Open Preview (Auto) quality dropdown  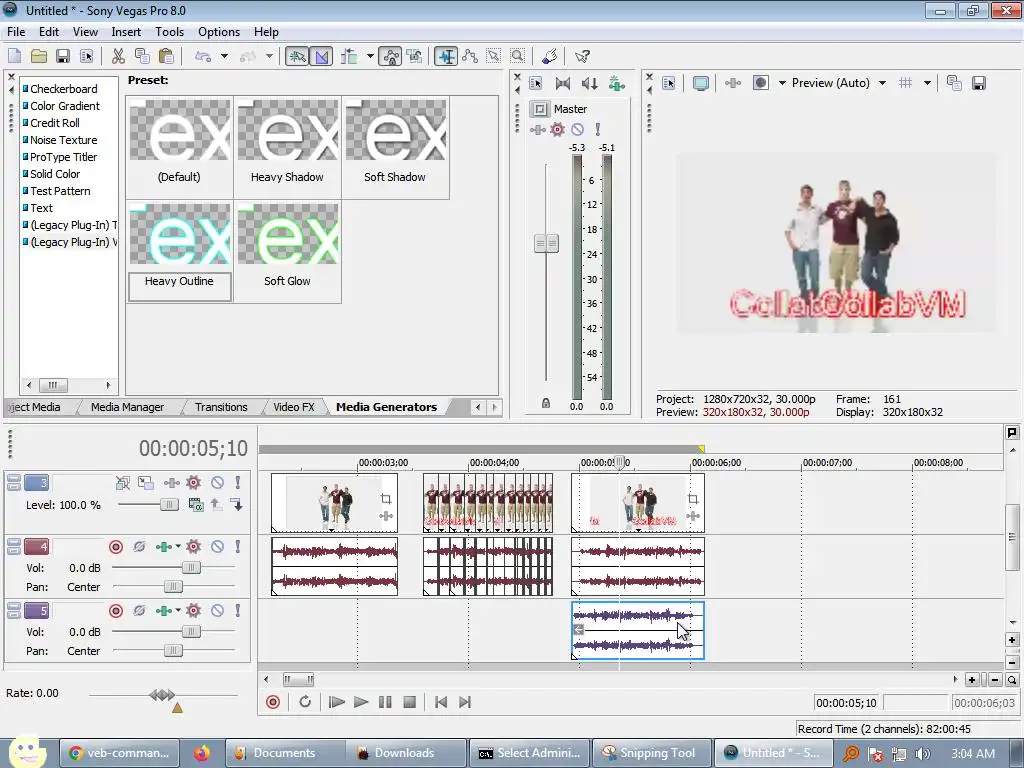[882, 83]
